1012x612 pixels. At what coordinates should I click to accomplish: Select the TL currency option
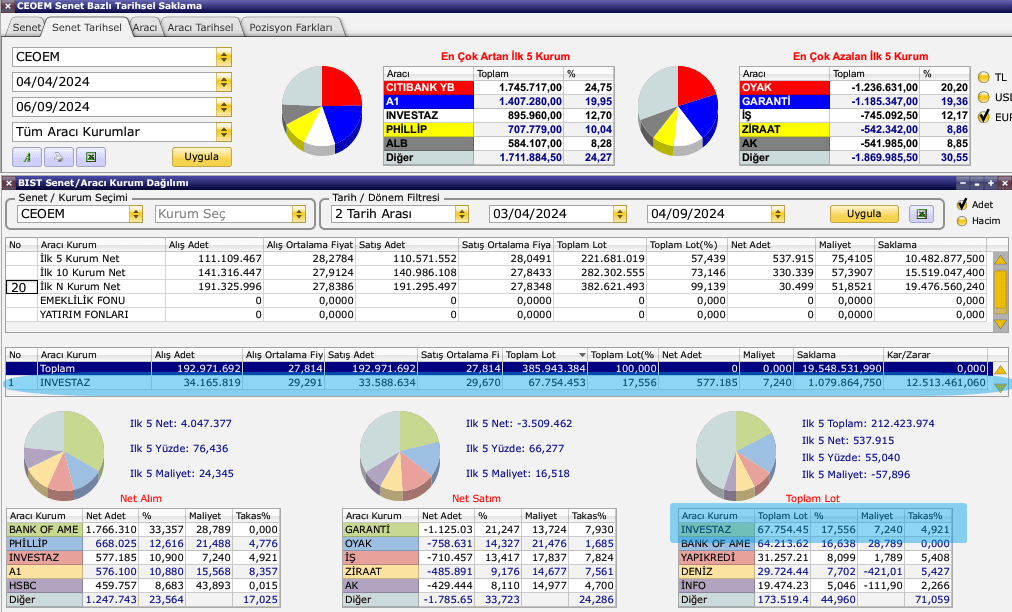[984, 77]
